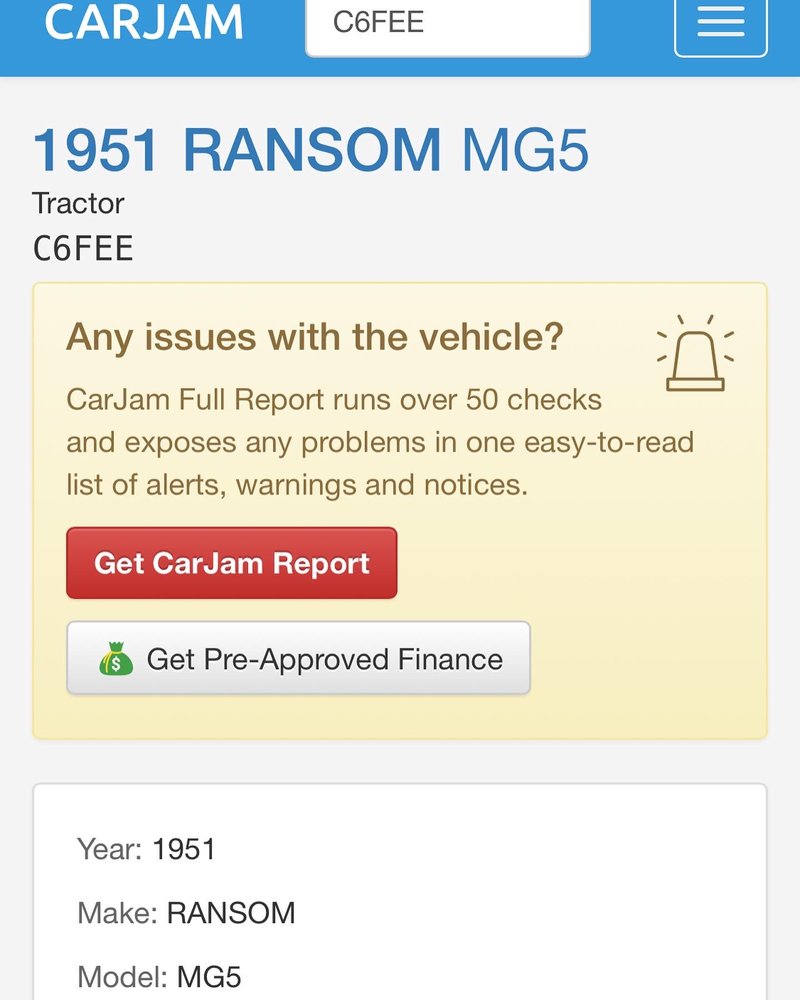Click the Tractor vehicle type text
Image resolution: width=800 pixels, height=1000 pixels.
[x=78, y=204]
